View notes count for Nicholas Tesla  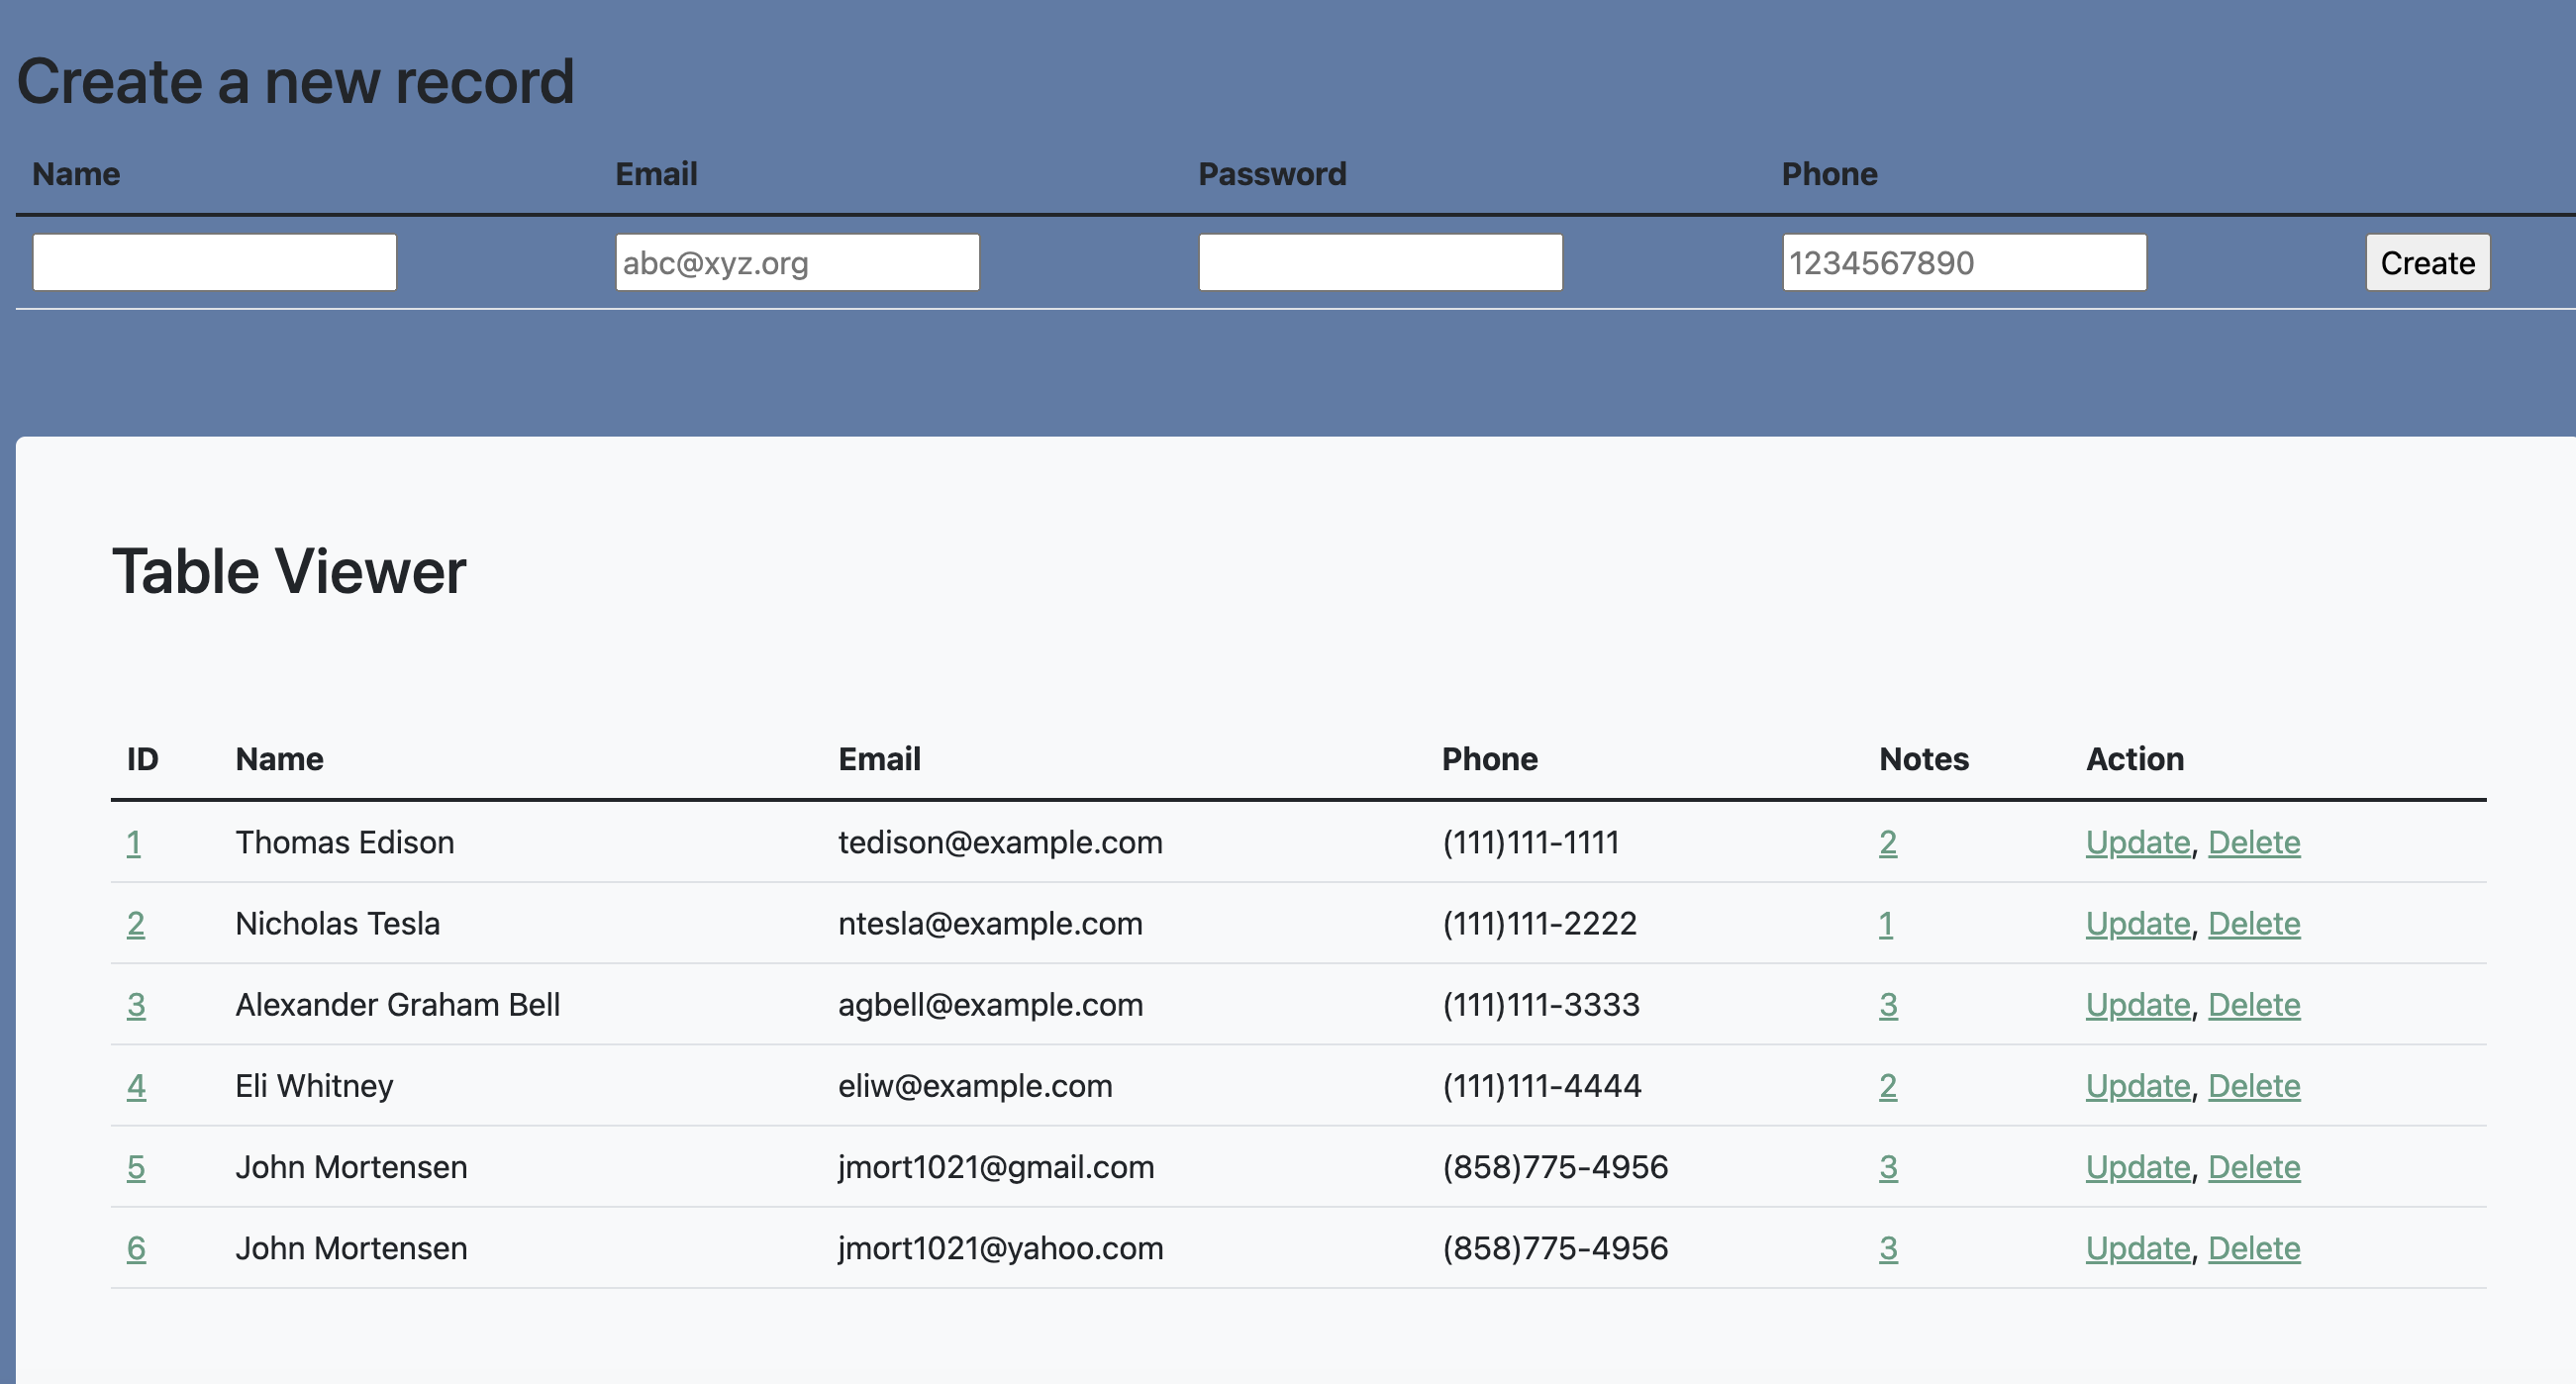pyautogui.click(x=1885, y=924)
